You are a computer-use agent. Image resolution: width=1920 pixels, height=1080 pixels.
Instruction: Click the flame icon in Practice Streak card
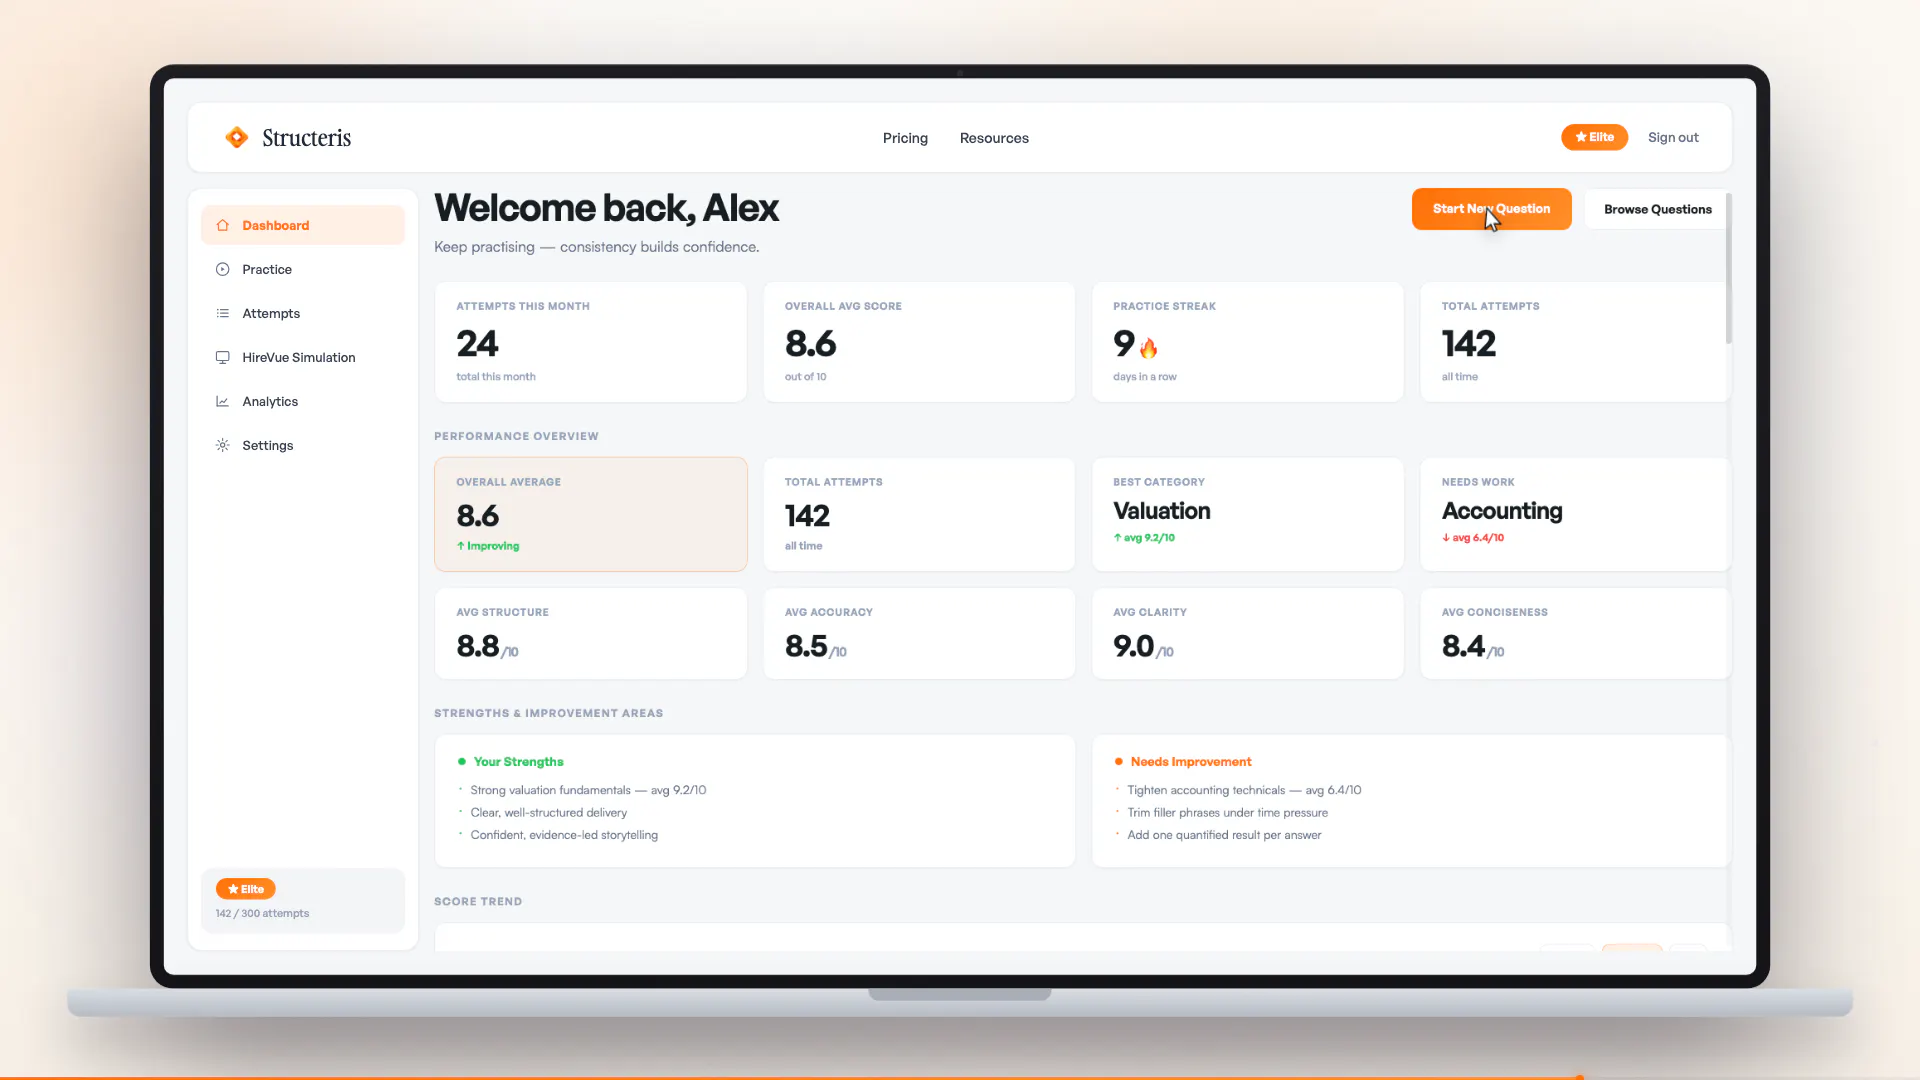click(1148, 347)
